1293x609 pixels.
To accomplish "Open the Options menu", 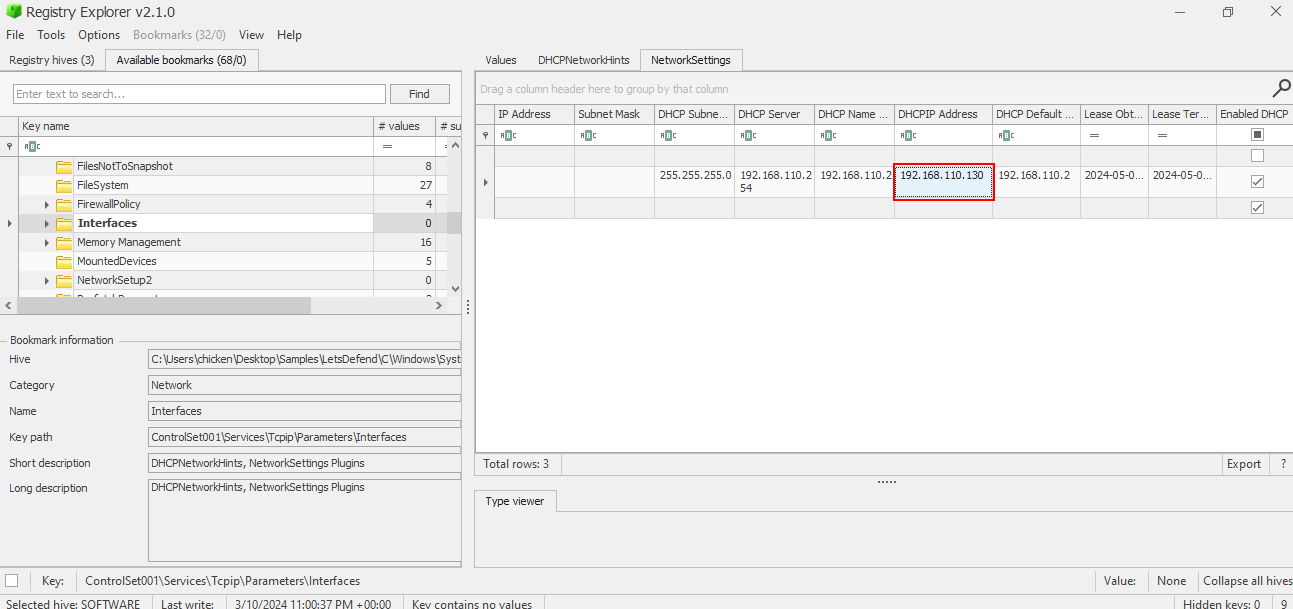I will (99, 35).
